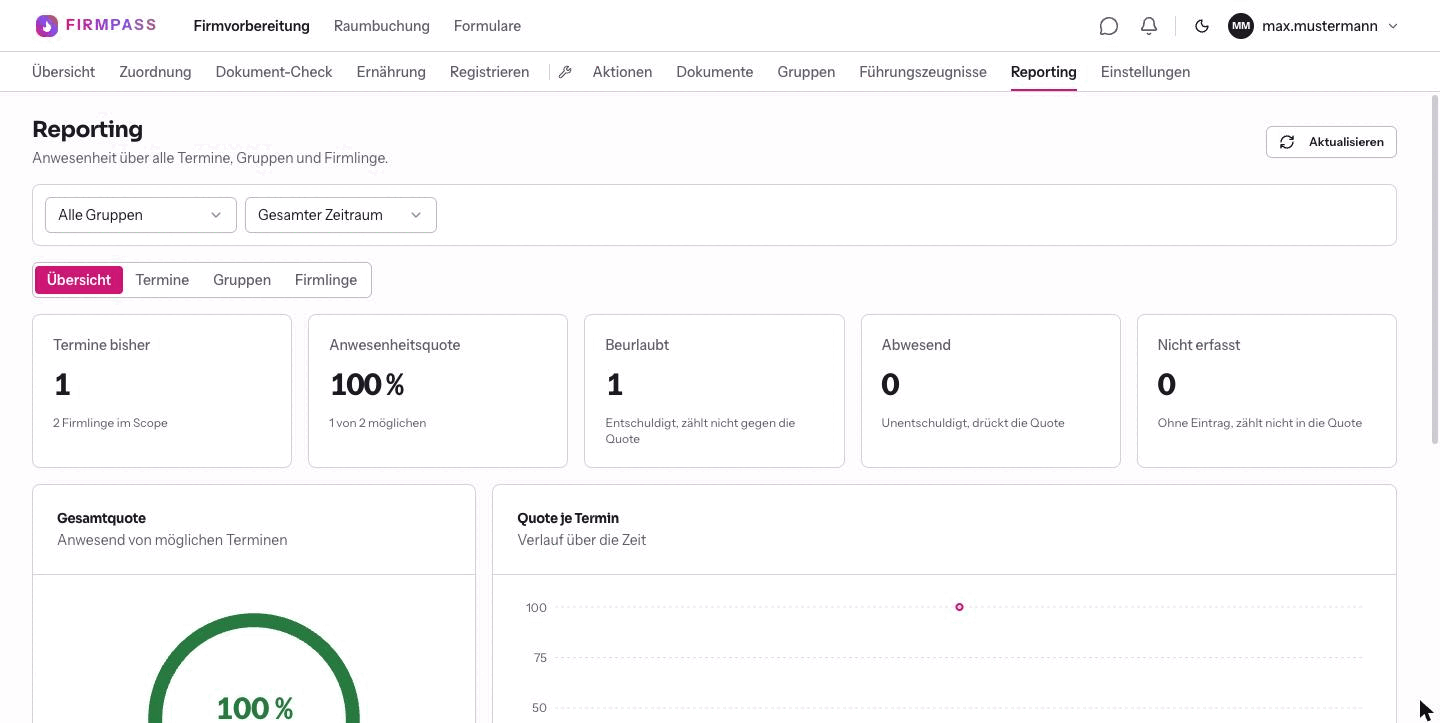The height and width of the screenshot is (723, 1440).
Task: Switch to the Gruppen report view
Action: point(242,280)
